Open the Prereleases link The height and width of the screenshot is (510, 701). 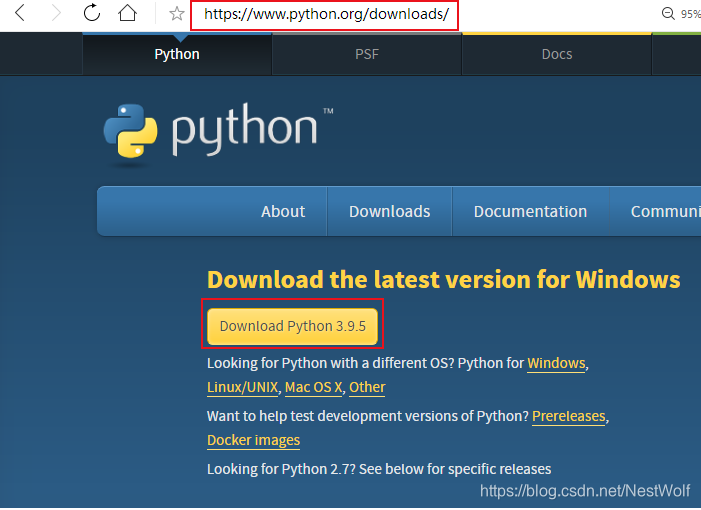[x=569, y=417]
